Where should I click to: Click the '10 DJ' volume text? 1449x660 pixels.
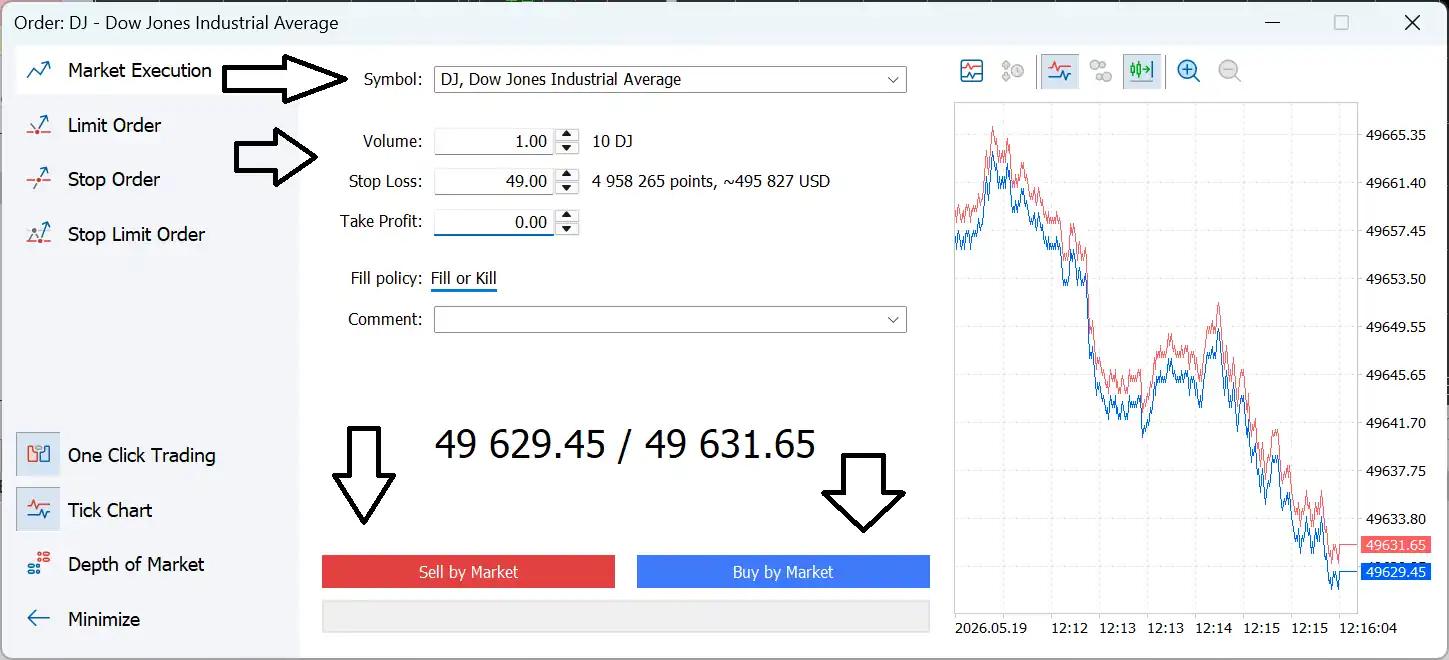pyautogui.click(x=612, y=141)
